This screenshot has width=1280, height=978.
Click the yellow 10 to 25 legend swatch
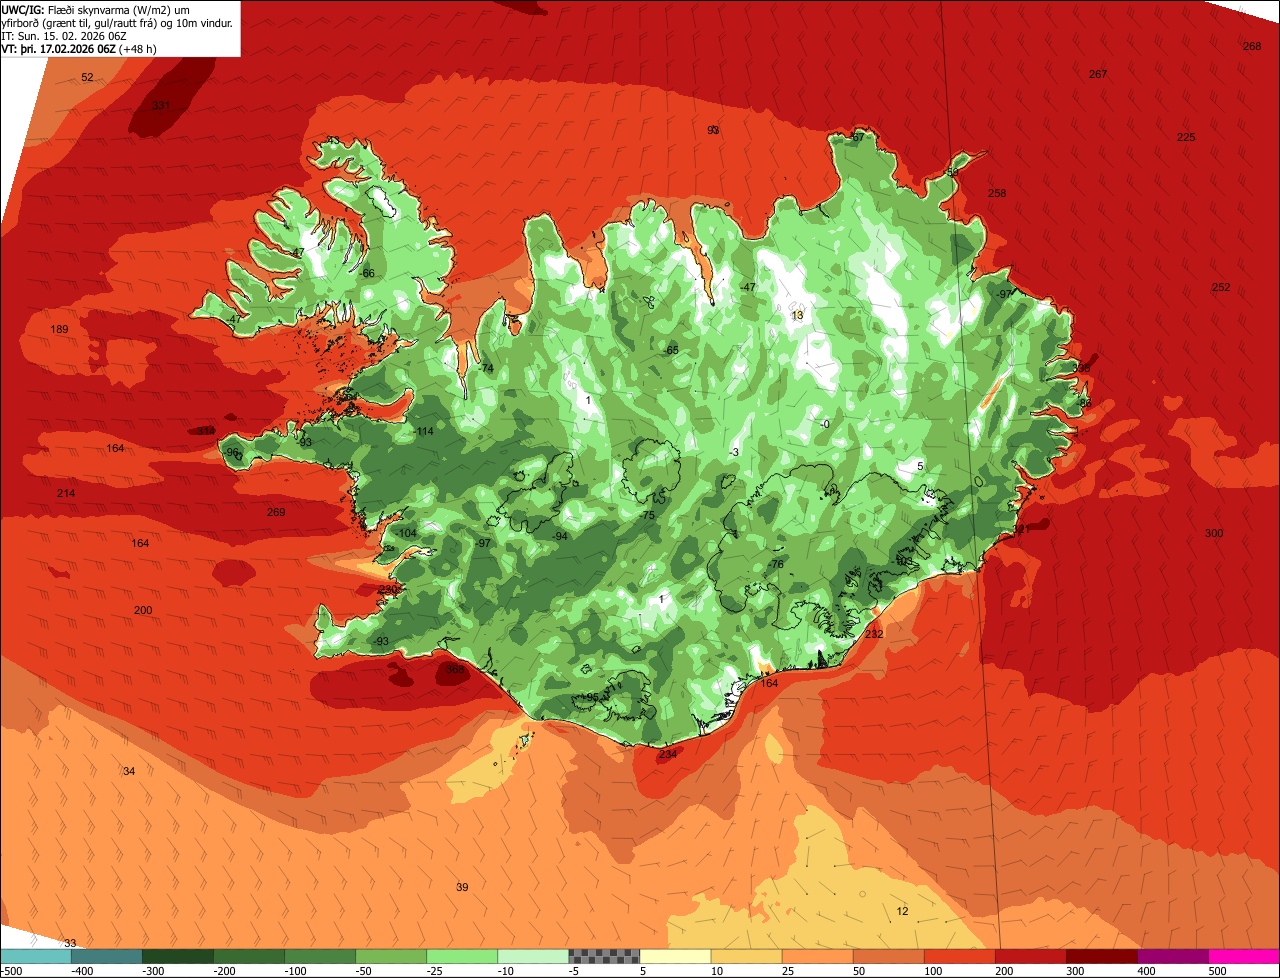(x=746, y=956)
